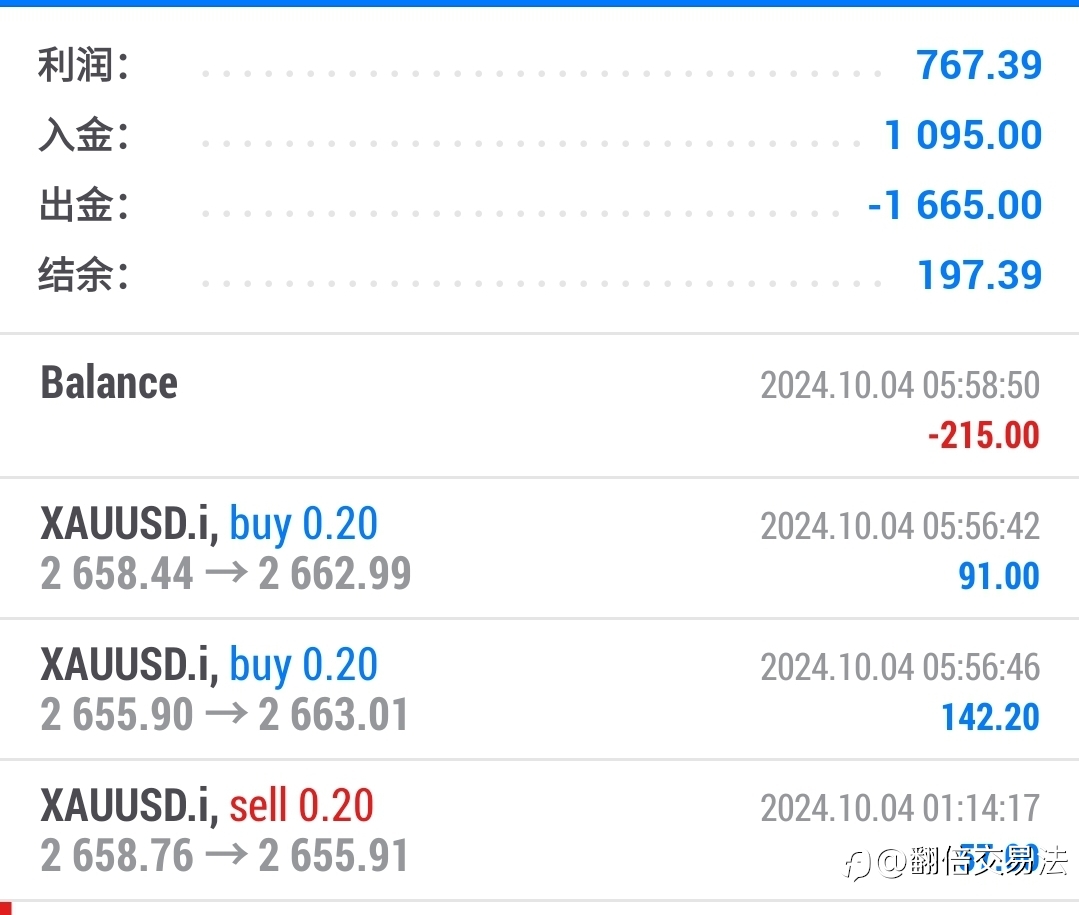Select the 利润 profit row
The width and height of the screenshot is (1079, 915).
pos(540,65)
